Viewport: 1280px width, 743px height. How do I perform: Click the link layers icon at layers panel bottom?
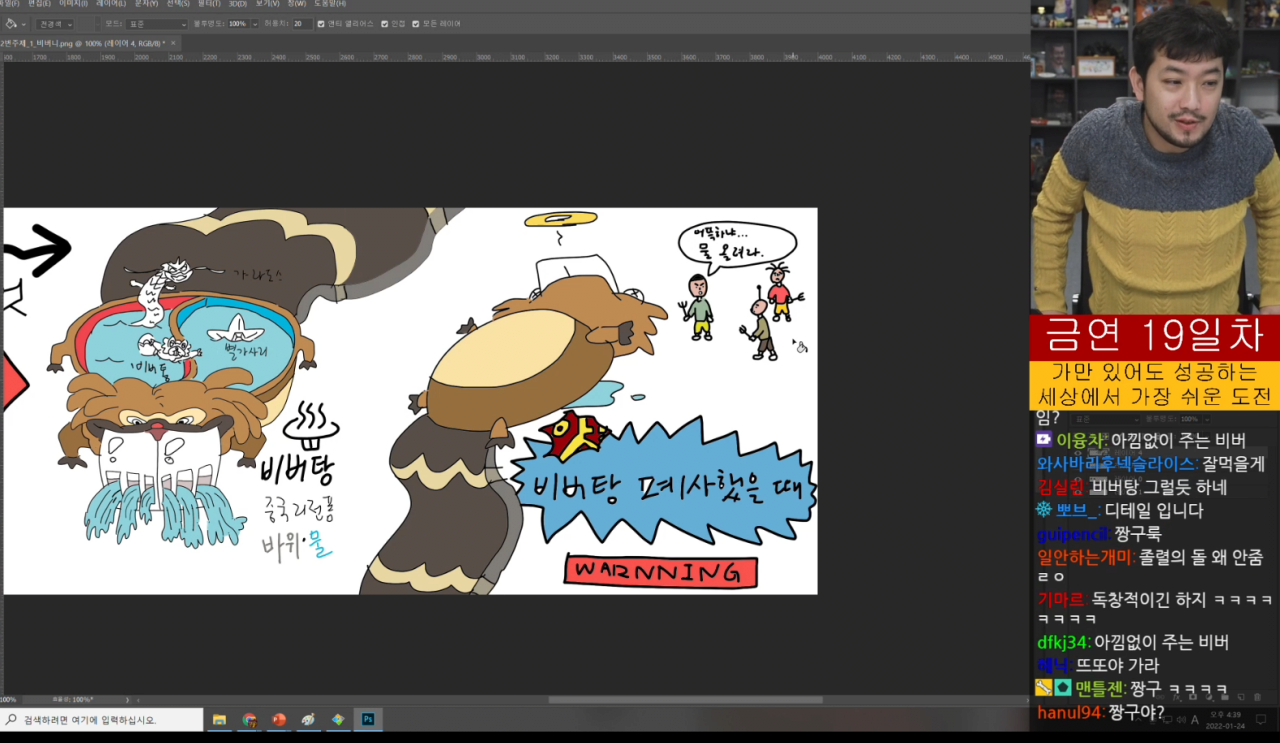click(1160, 697)
